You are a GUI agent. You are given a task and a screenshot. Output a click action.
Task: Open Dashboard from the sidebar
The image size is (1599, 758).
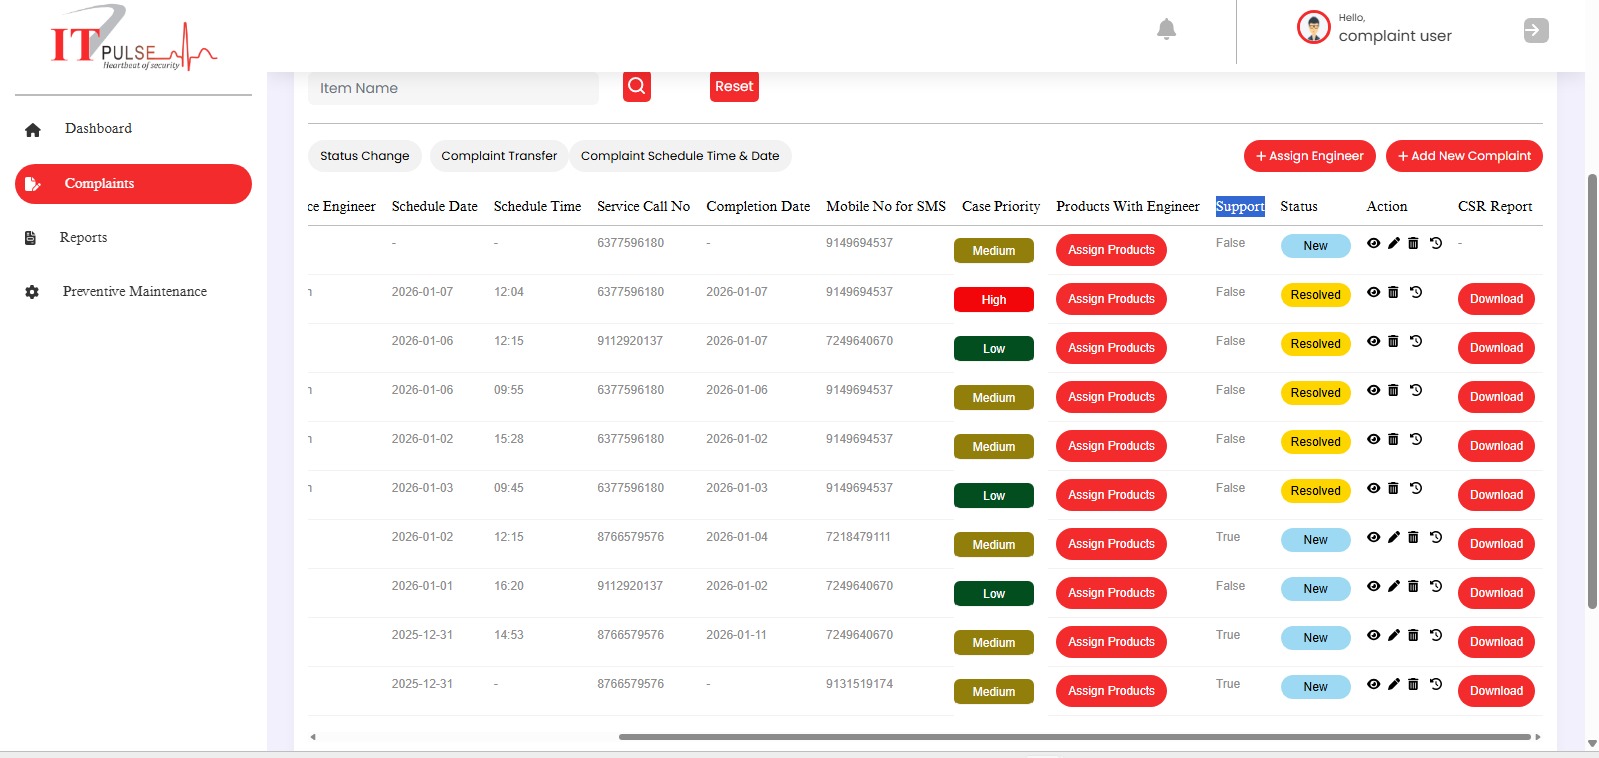tap(98, 129)
